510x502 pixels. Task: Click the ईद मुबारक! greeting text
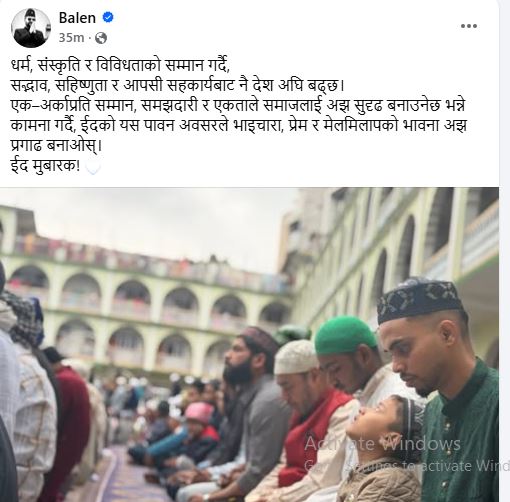pyautogui.click(x=45, y=166)
